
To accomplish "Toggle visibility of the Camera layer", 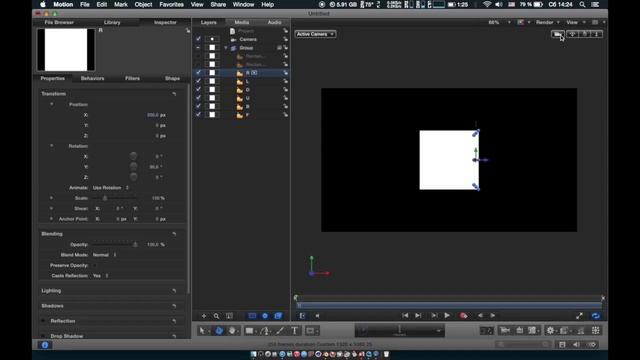I will (x=198, y=39).
